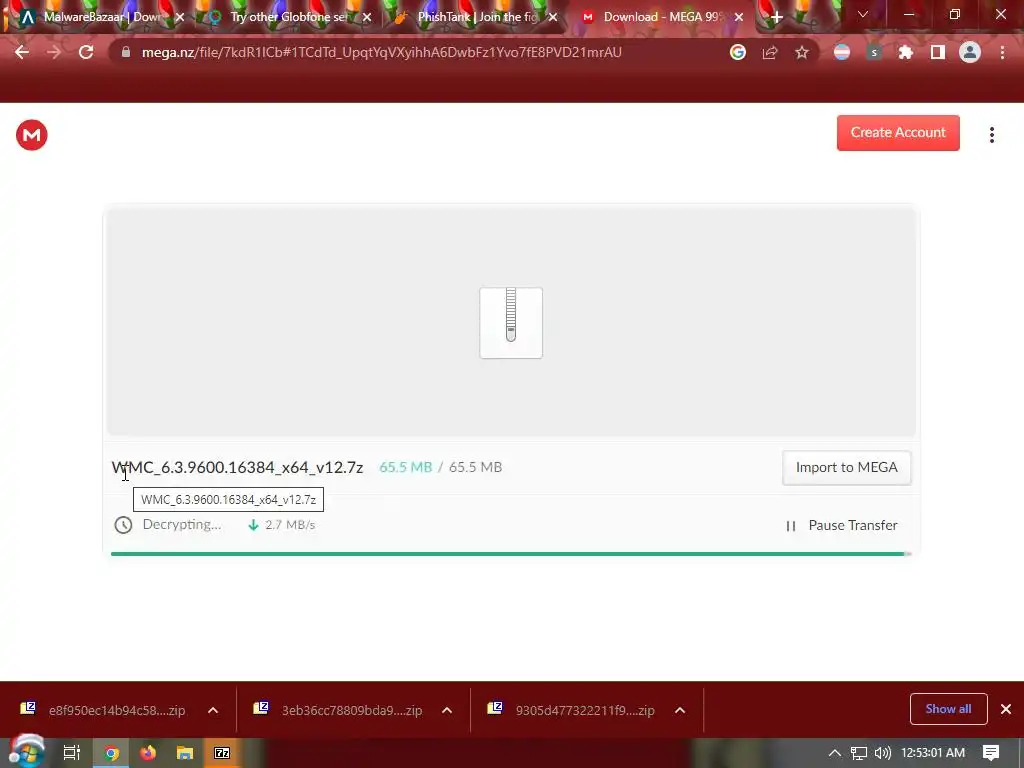Click the zip archive file thumbnail

(511, 323)
